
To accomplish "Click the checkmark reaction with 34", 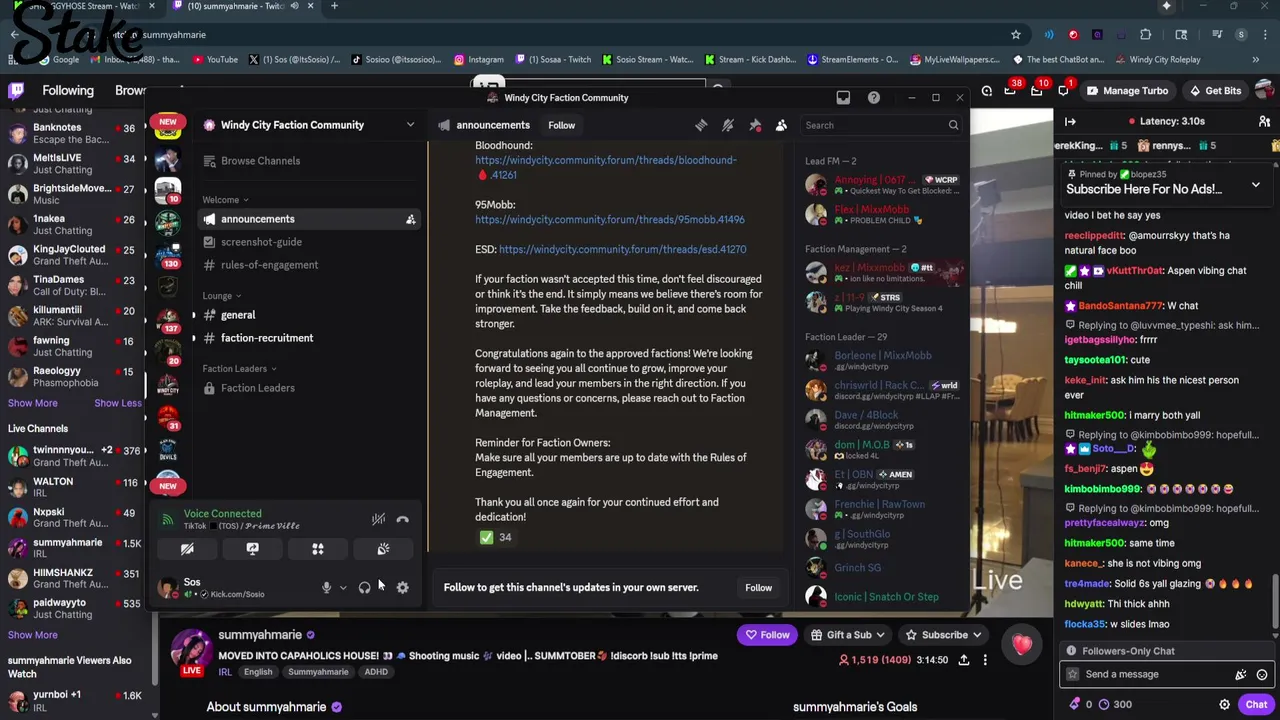I will point(496,538).
